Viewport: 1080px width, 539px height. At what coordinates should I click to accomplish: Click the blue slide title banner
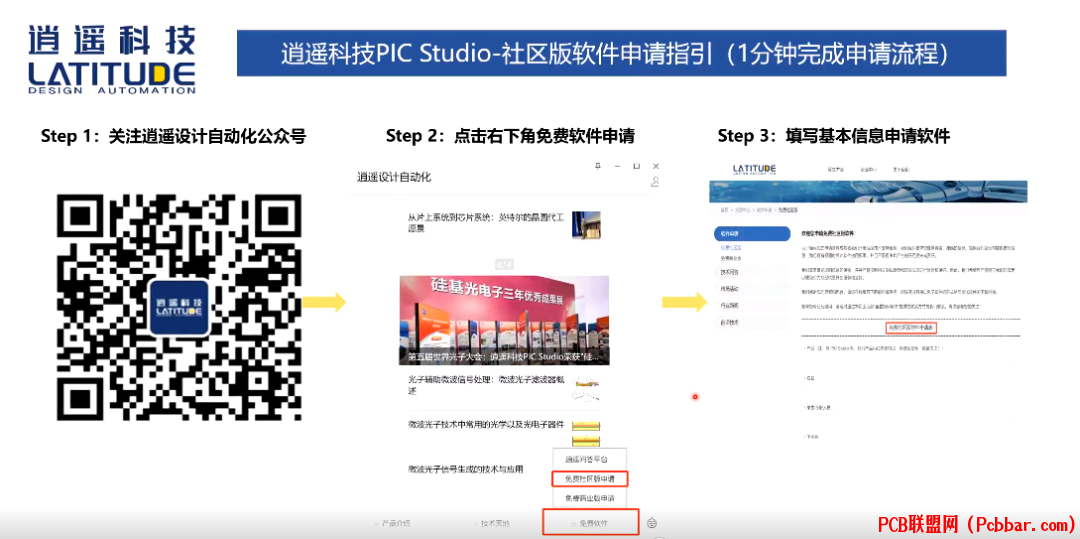(x=621, y=53)
